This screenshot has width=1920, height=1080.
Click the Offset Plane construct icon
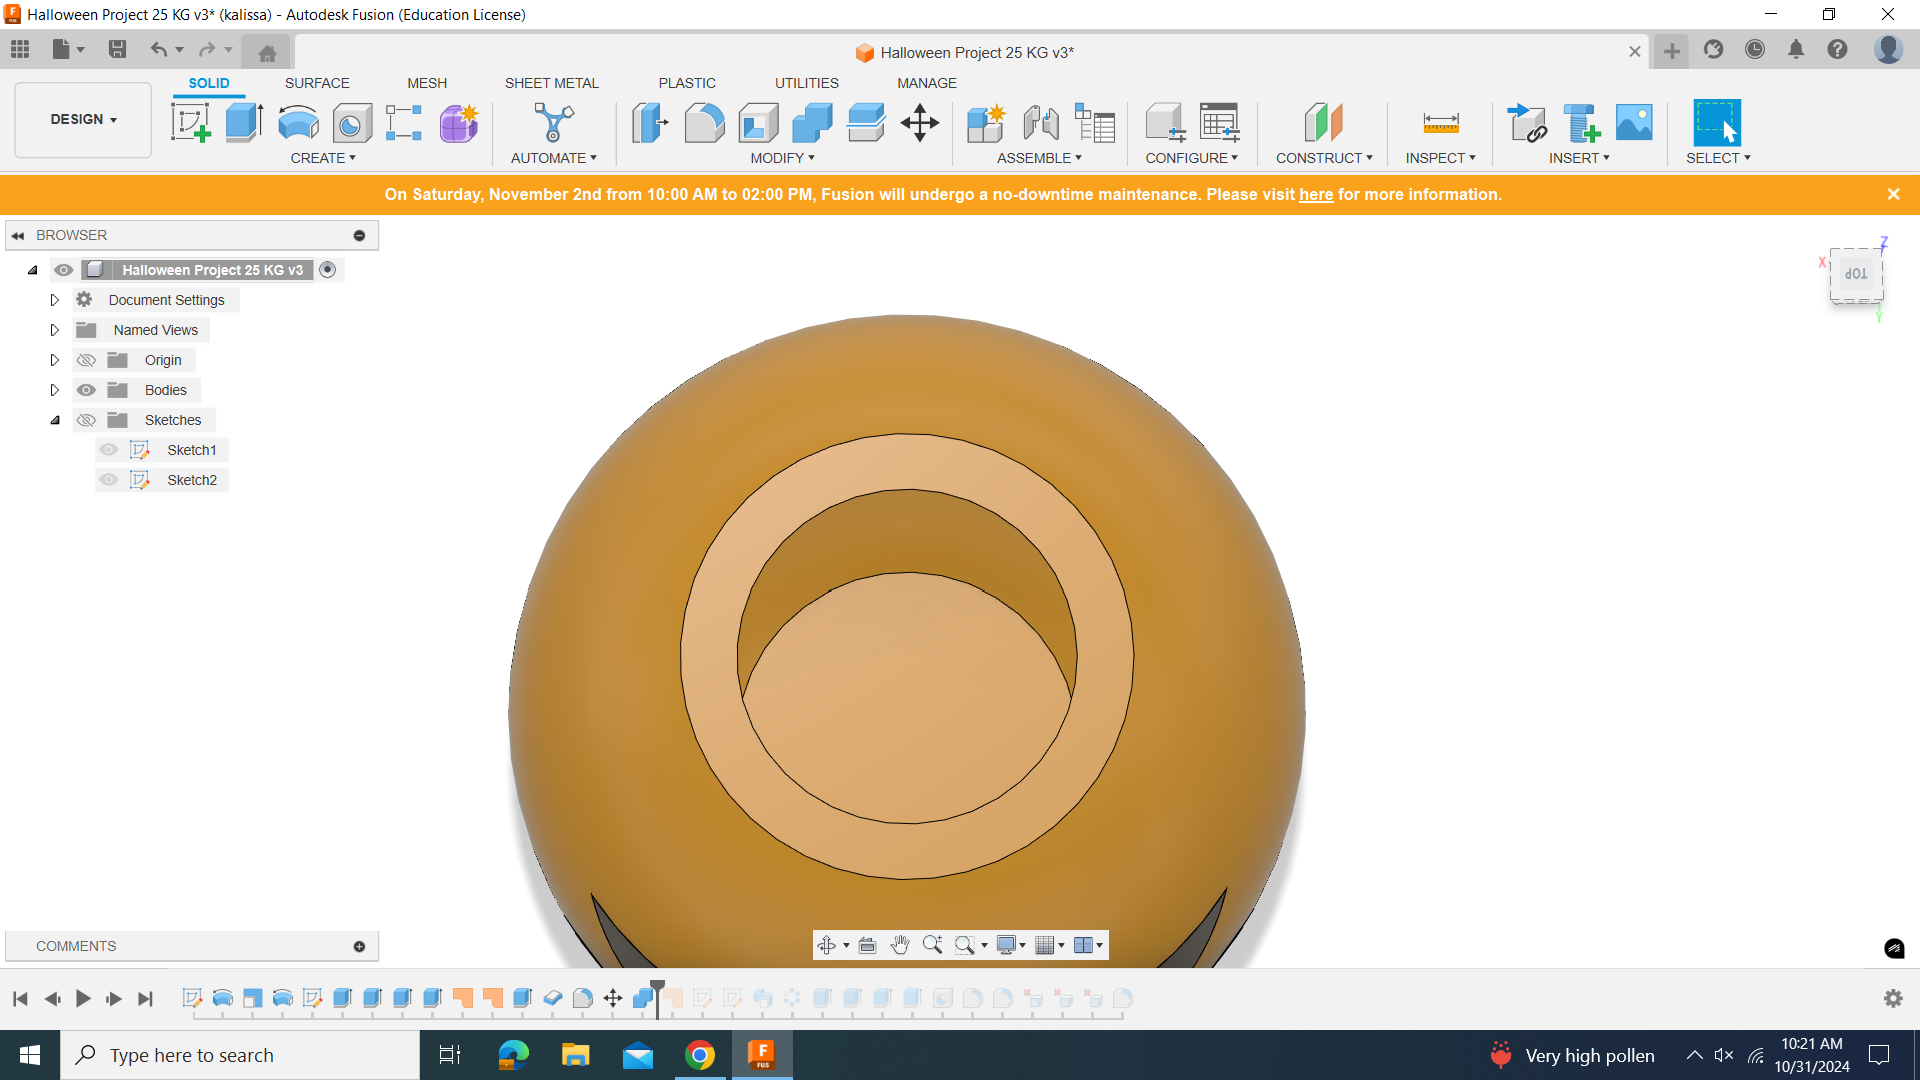point(1323,123)
